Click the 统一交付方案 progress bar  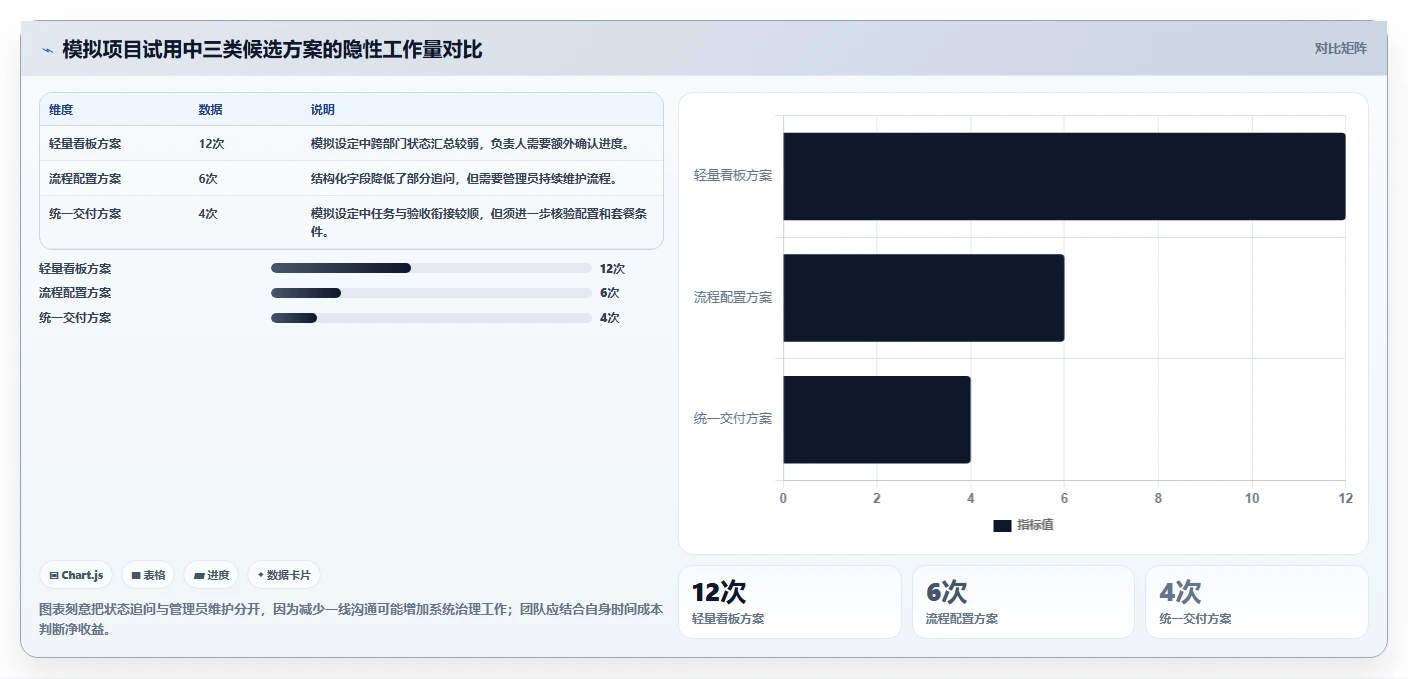[431, 318]
